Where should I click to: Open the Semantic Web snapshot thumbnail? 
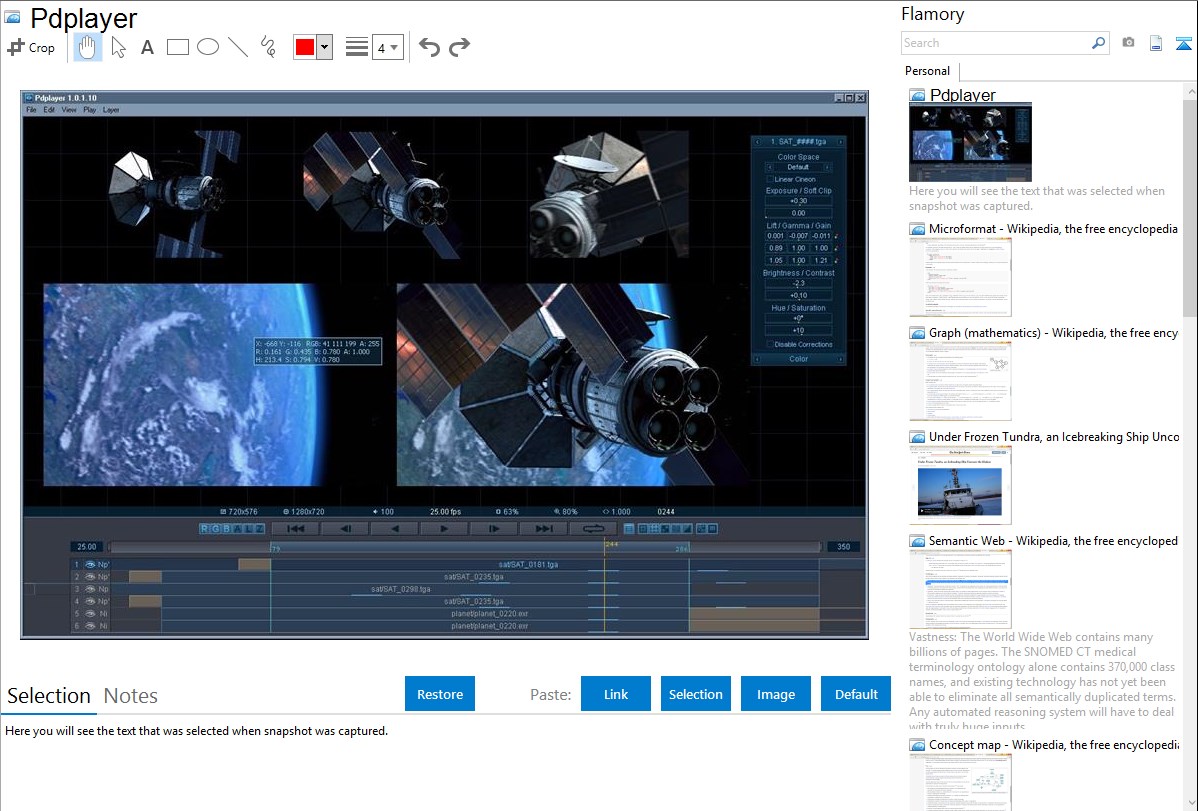tap(960, 588)
